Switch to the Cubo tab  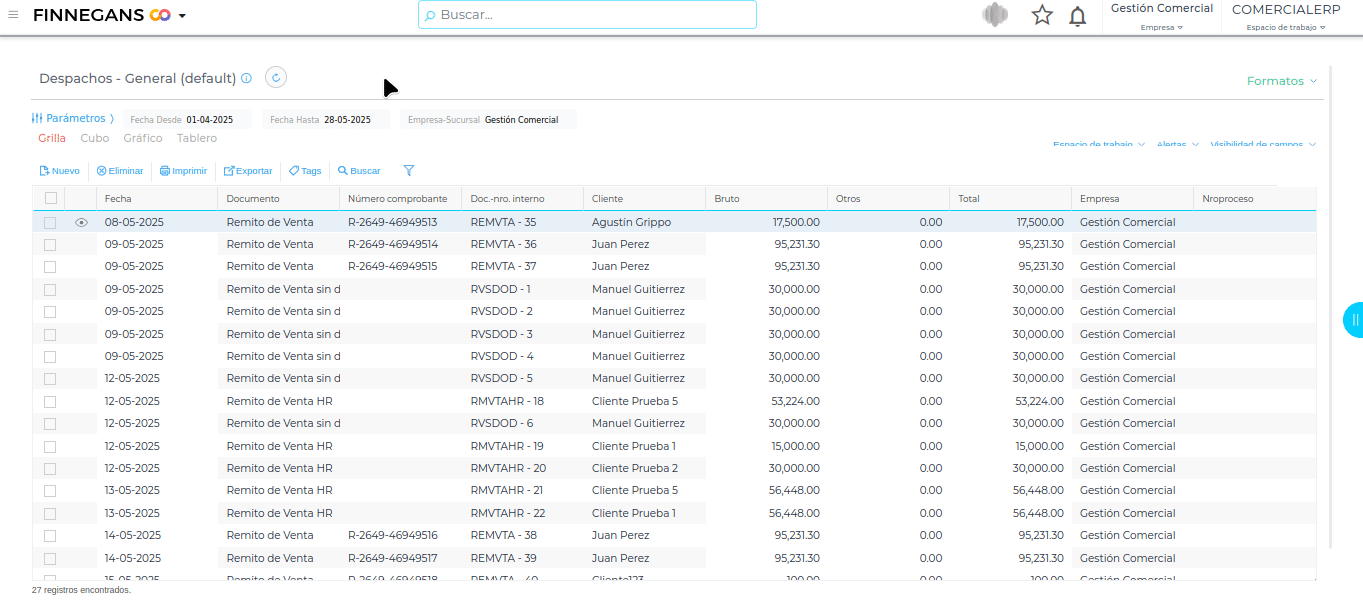tap(95, 138)
